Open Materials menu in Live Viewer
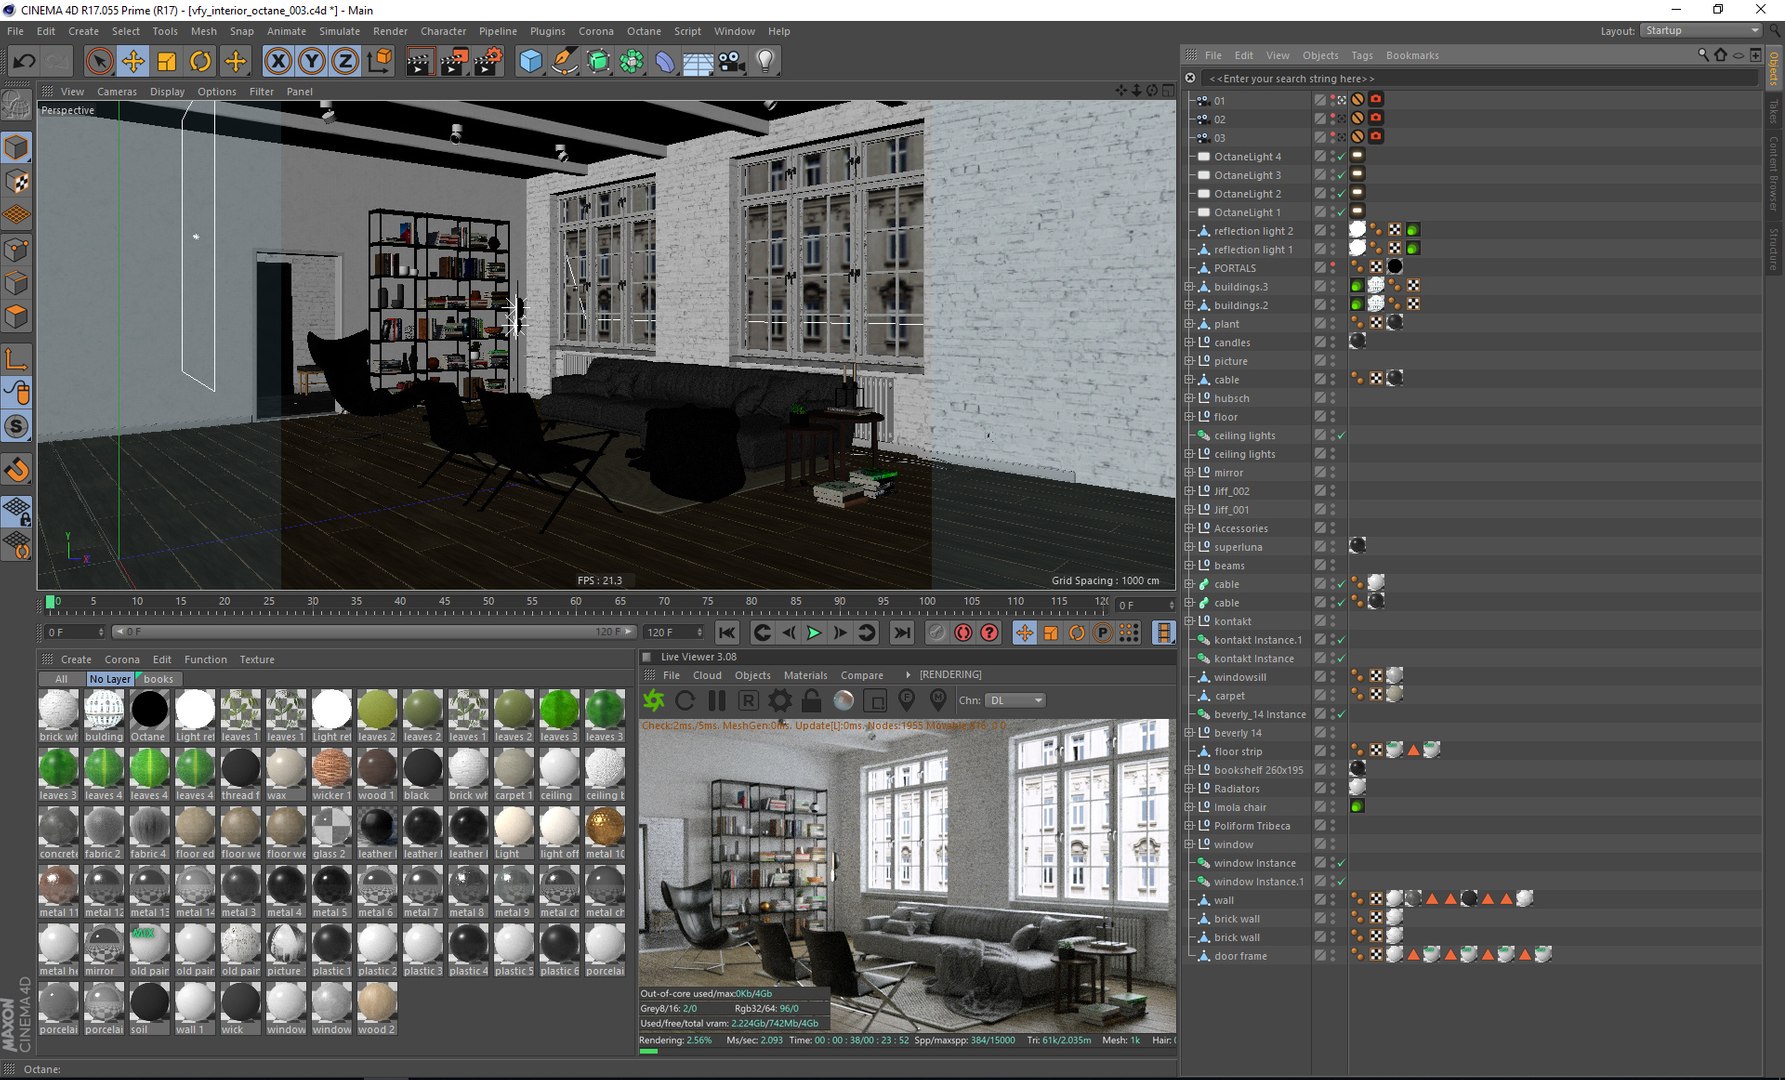This screenshot has height=1080, width=1785. click(805, 675)
